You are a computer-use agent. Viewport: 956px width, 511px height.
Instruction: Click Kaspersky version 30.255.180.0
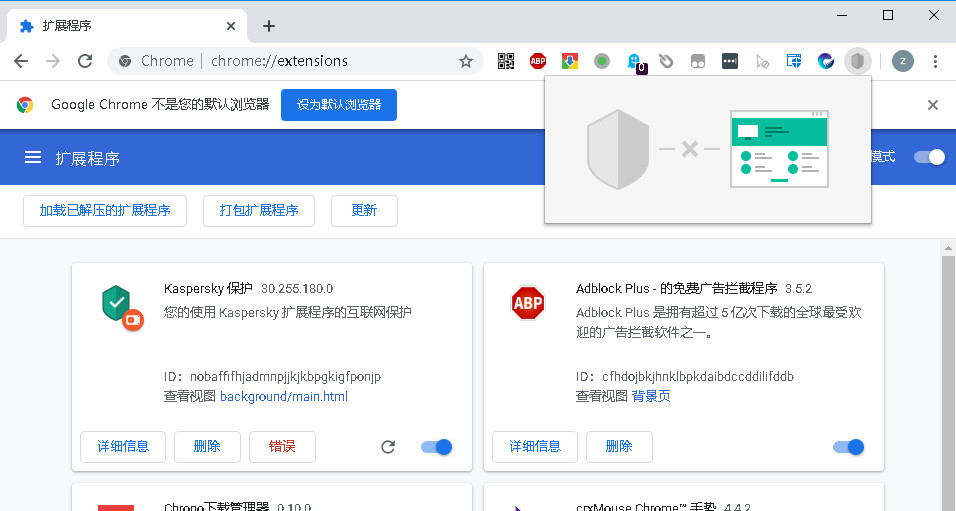click(x=297, y=288)
